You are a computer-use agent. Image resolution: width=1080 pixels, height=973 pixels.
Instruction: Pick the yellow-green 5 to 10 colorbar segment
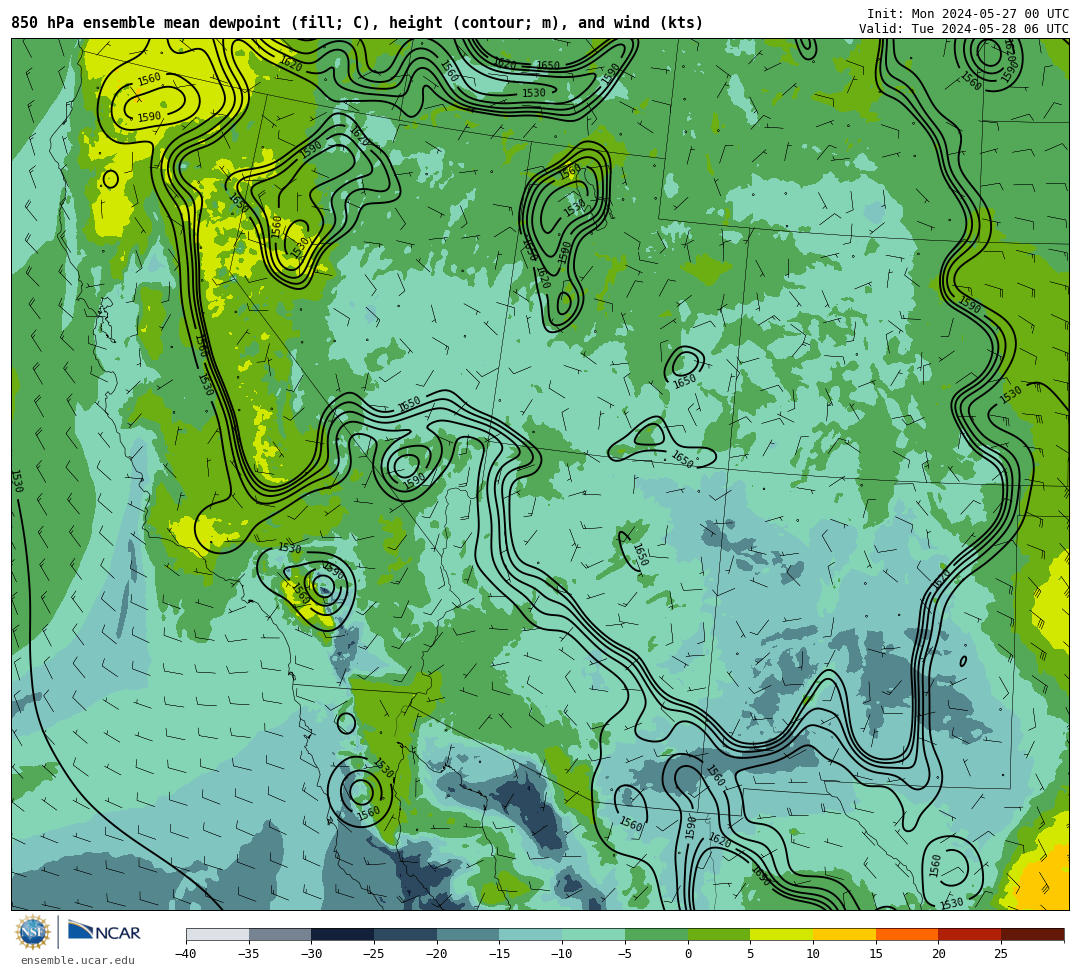coord(782,934)
